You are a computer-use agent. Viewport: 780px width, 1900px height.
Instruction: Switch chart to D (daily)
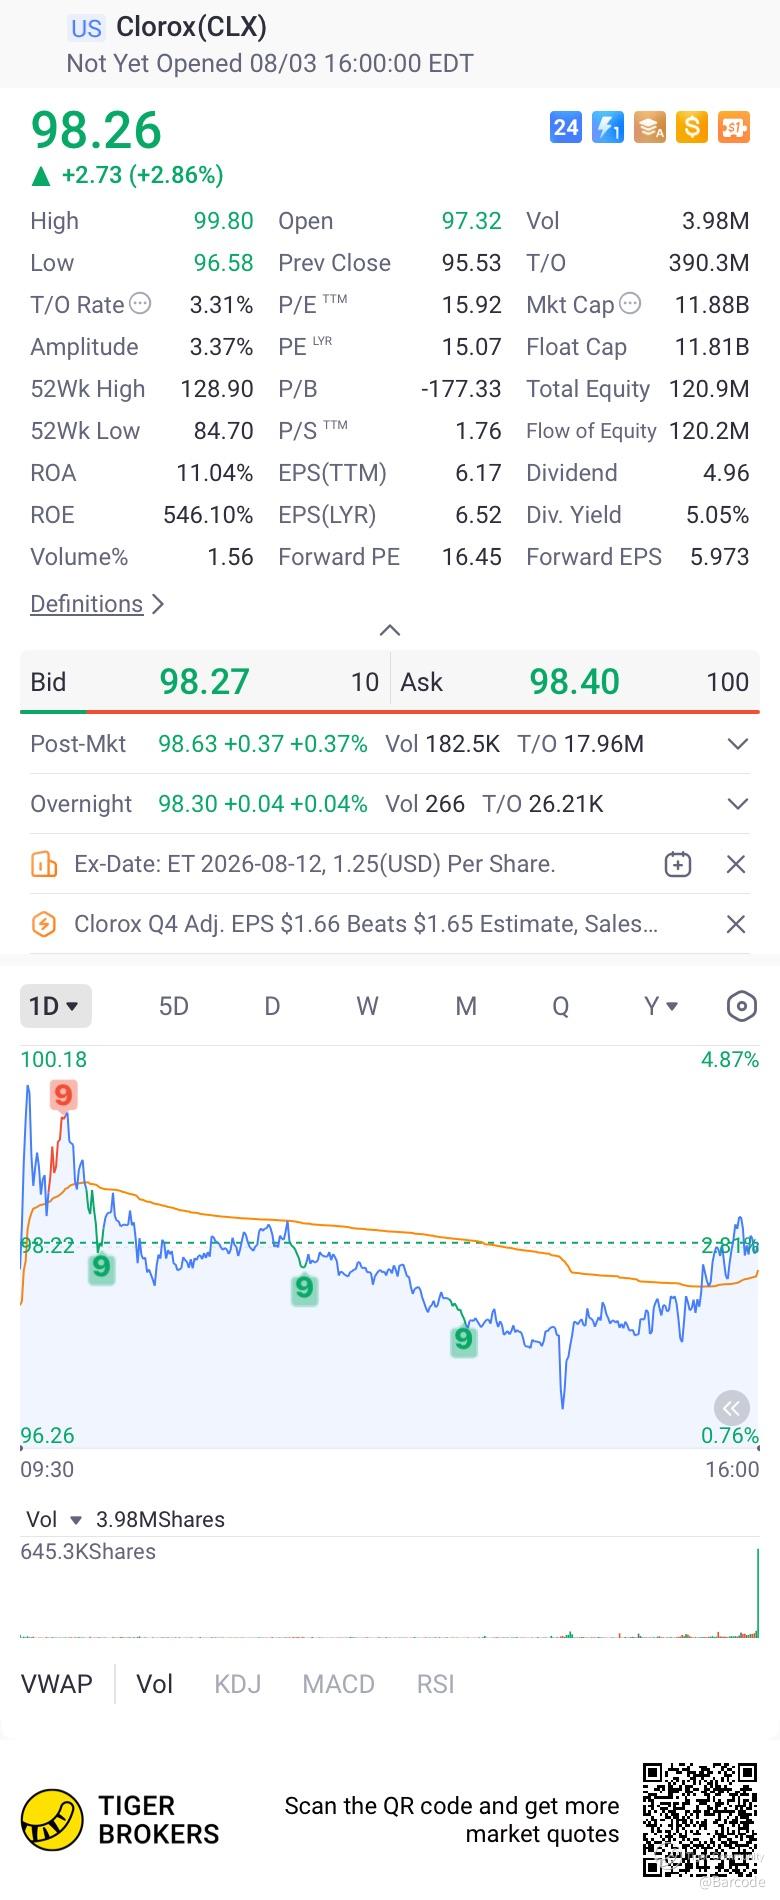pyautogui.click(x=272, y=1006)
